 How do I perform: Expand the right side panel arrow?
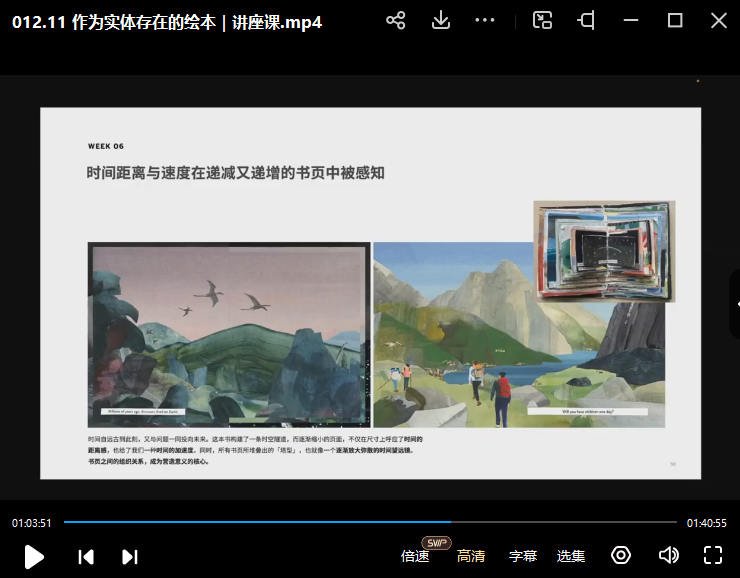click(x=735, y=304)
